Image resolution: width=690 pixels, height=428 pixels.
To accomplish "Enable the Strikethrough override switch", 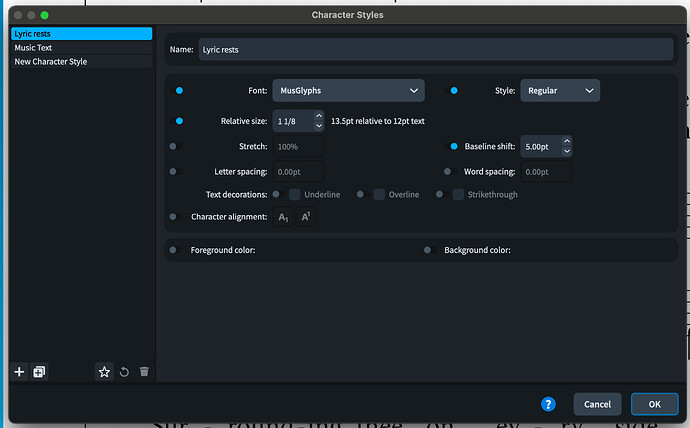I will pyautogui.click(x=442, y=194).
